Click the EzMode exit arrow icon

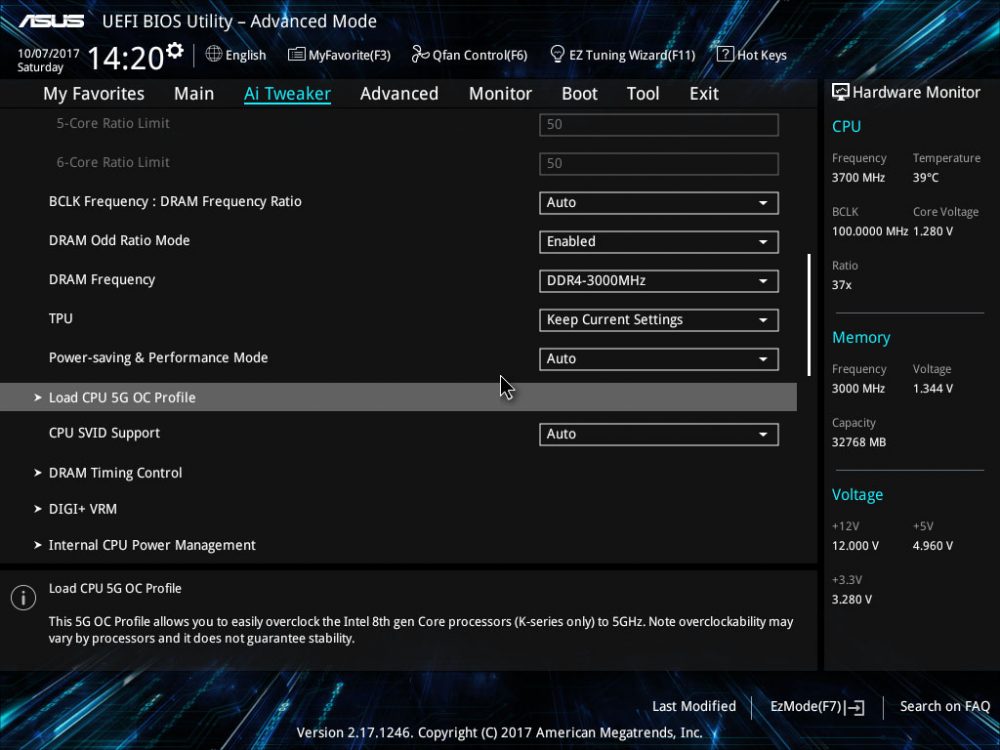tap(857, 707)
